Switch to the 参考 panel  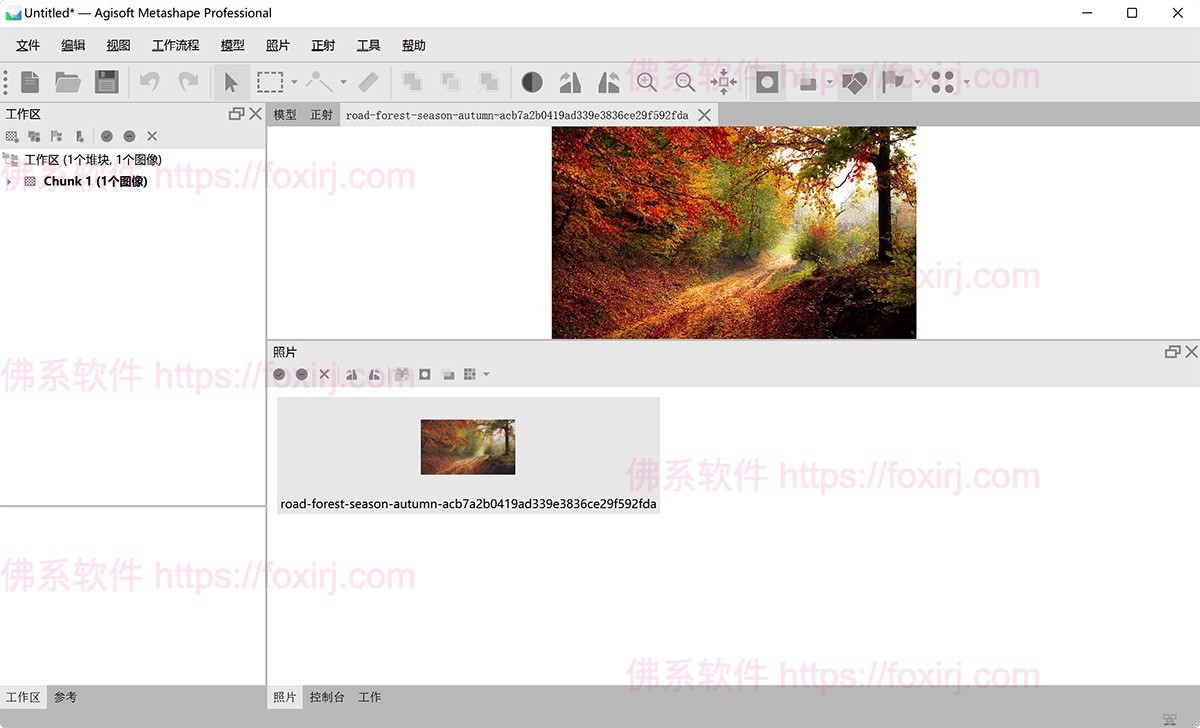click(x=65, y=697)
